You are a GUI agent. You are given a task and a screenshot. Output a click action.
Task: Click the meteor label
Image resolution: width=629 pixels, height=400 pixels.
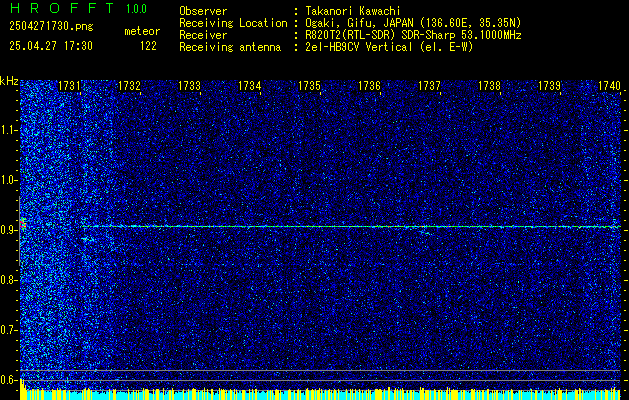coord(142,31)
